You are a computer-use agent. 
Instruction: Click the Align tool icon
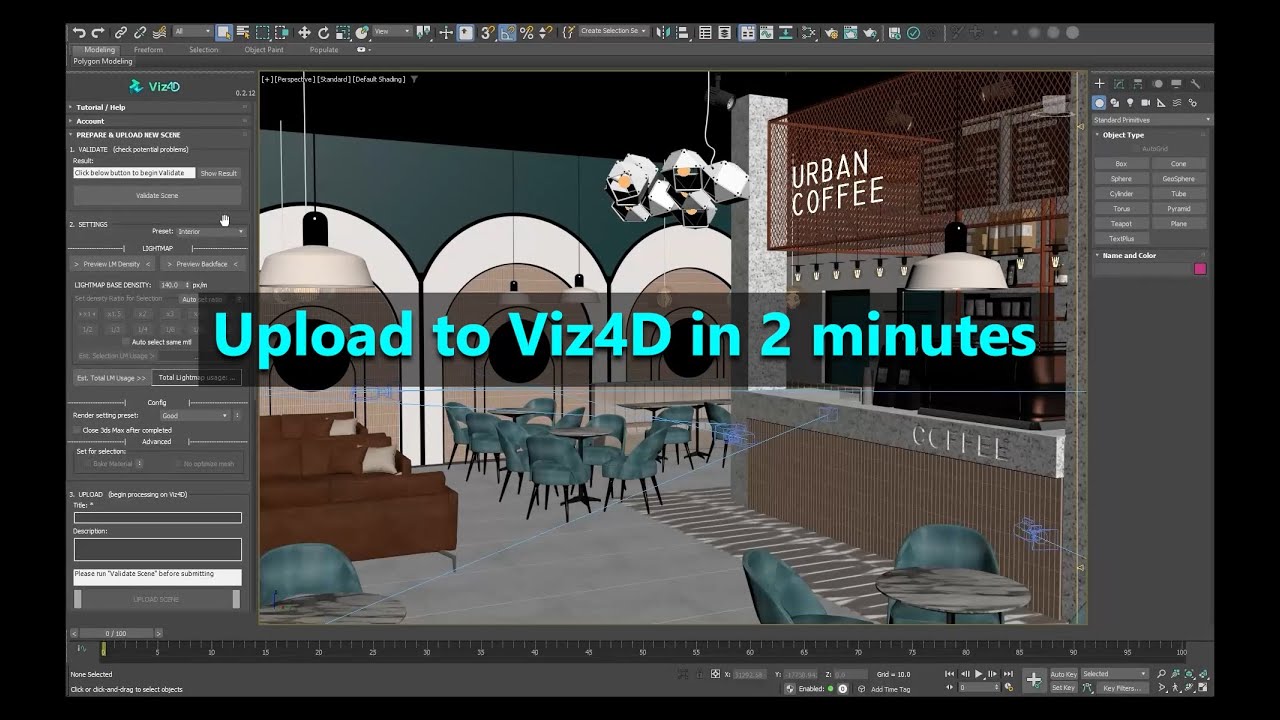pyautogui.click(x=682, y=32)
